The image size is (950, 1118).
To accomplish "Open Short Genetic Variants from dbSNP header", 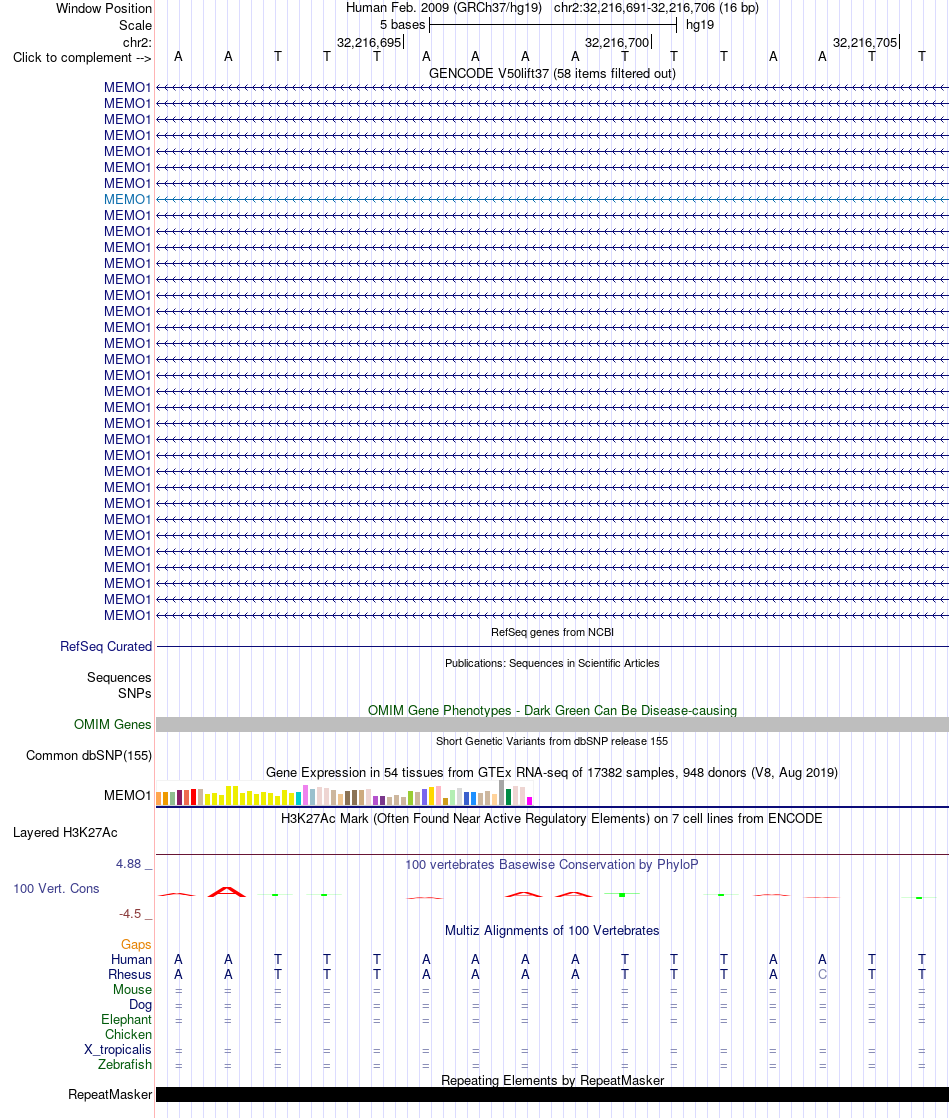I will [x=552, y=742].
